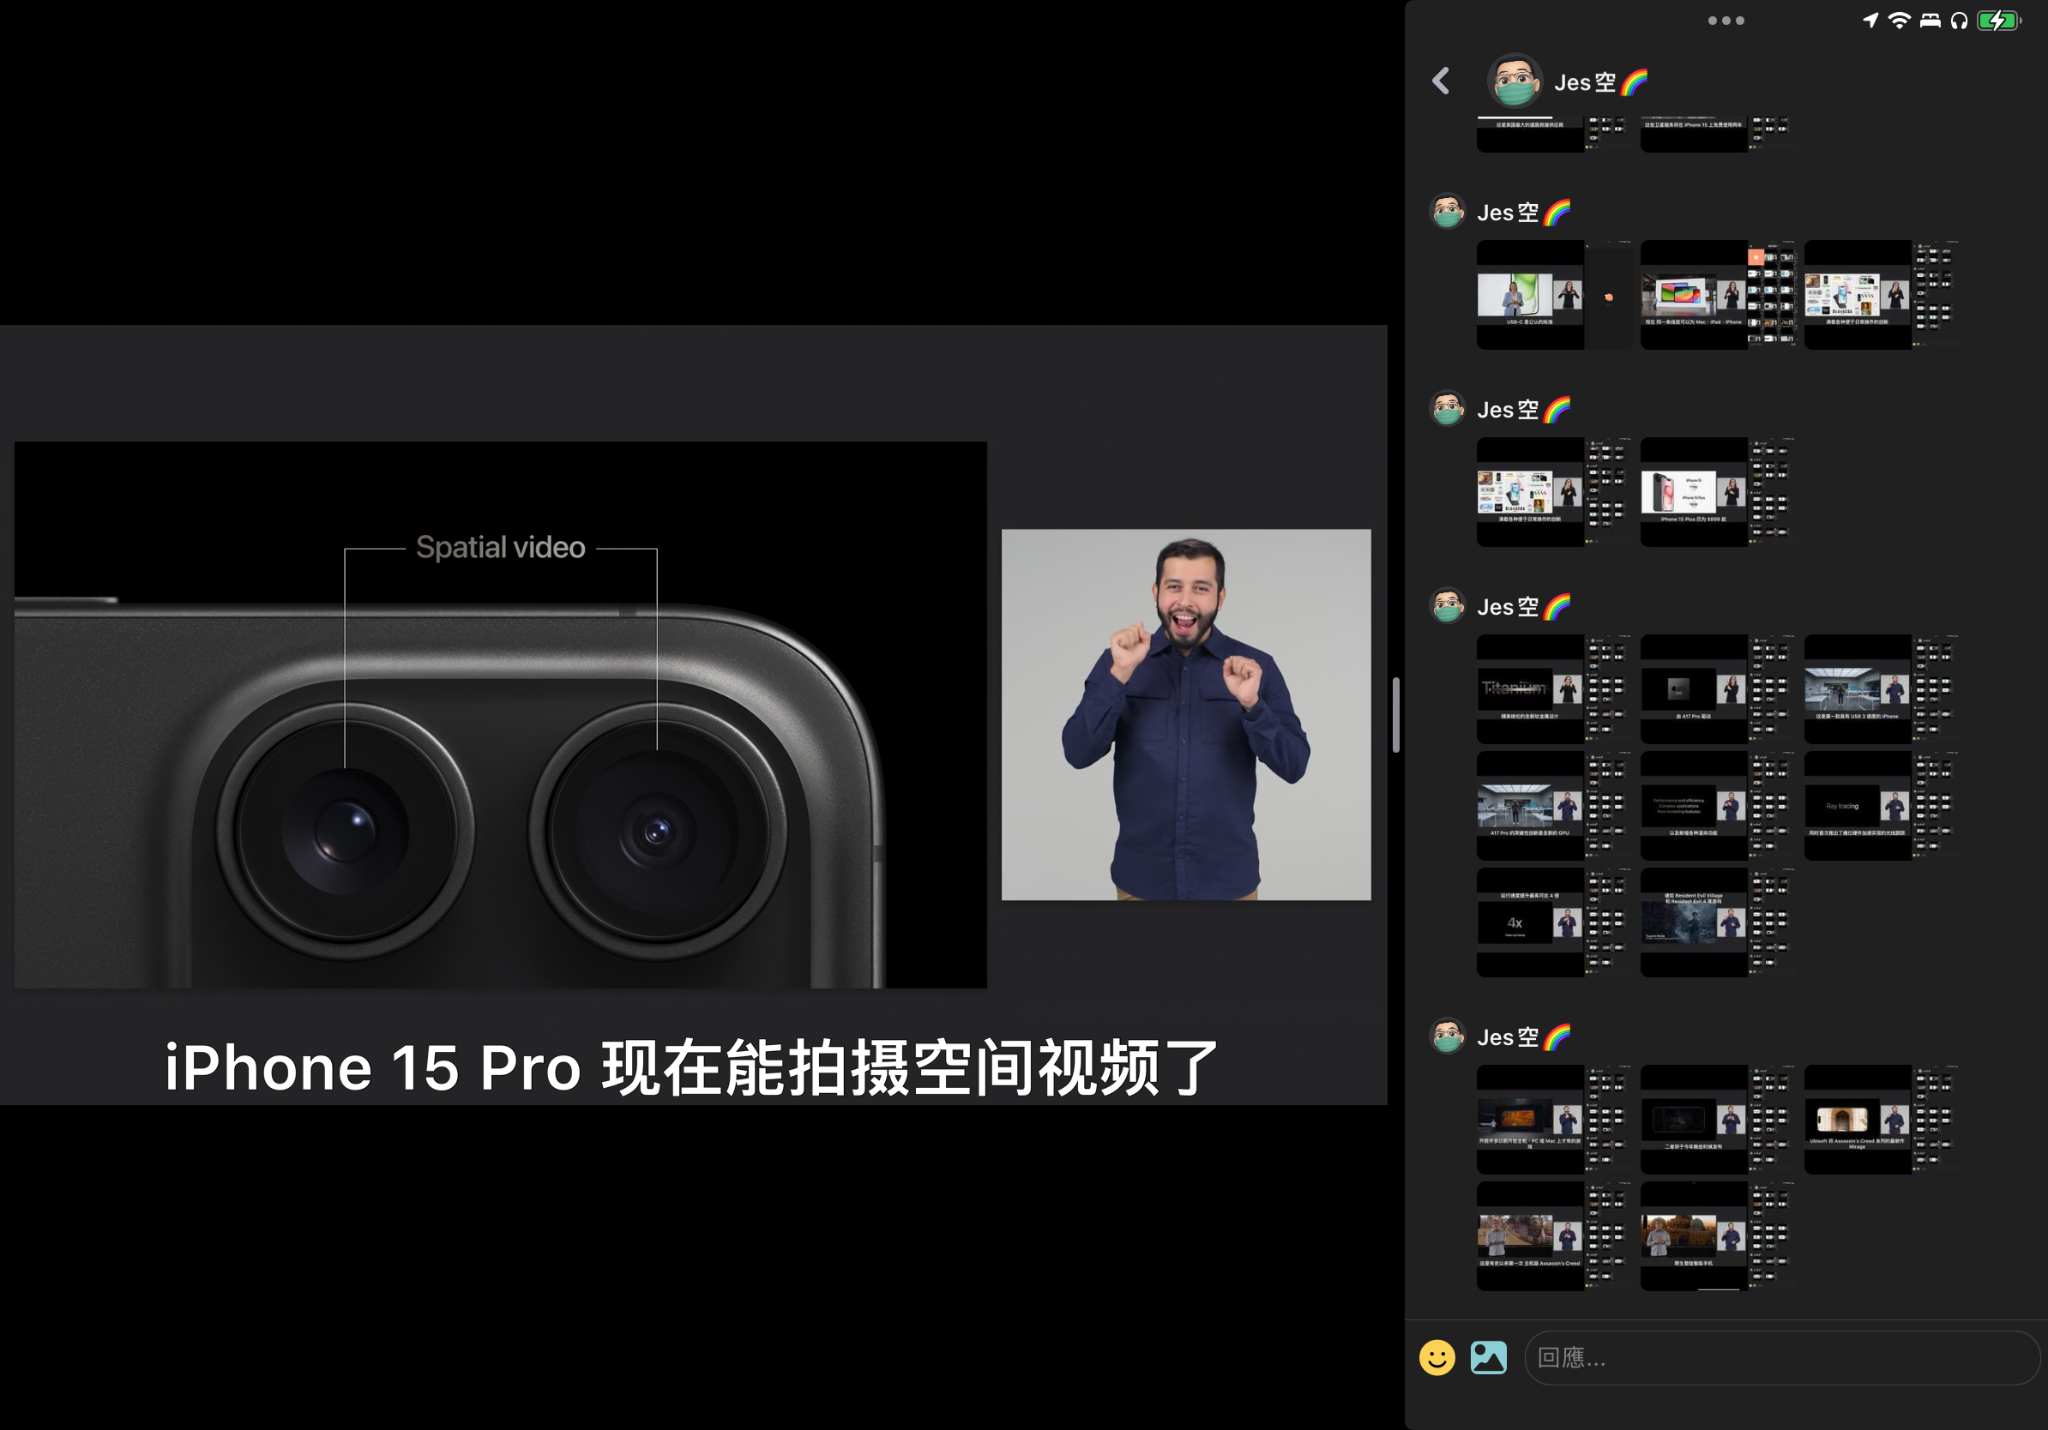Open the A17 Pro chip thumbnail

pos(1717,689)
